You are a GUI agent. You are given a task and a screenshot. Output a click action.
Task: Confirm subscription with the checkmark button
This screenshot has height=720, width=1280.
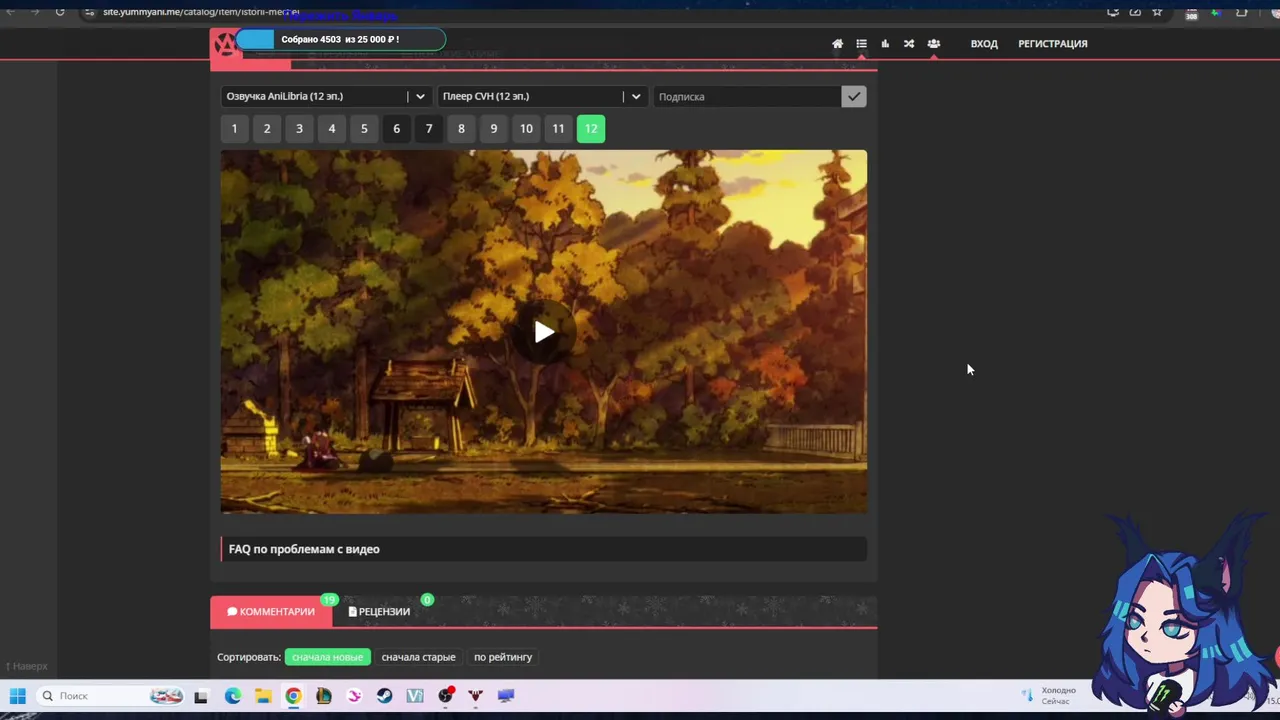pyautogui.click(x=853, y=96)
